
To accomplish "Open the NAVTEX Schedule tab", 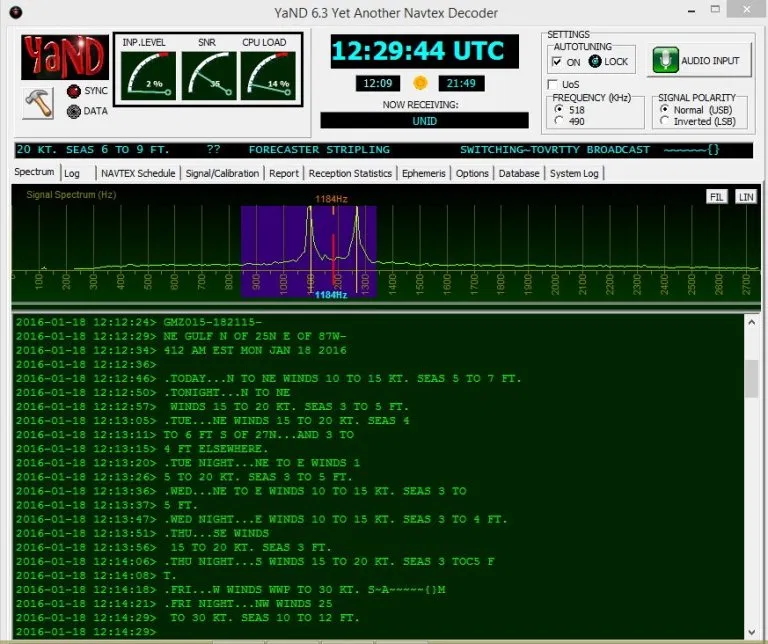I will (x=138, y=173).
